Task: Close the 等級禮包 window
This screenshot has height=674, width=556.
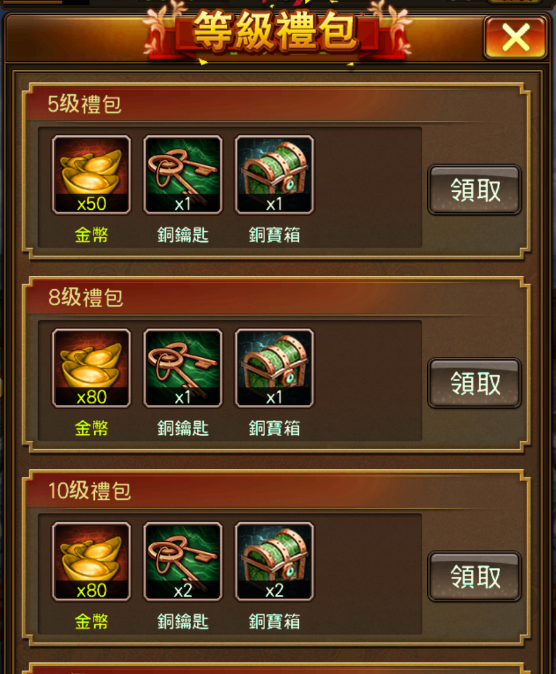Action: tap(516, 37)
